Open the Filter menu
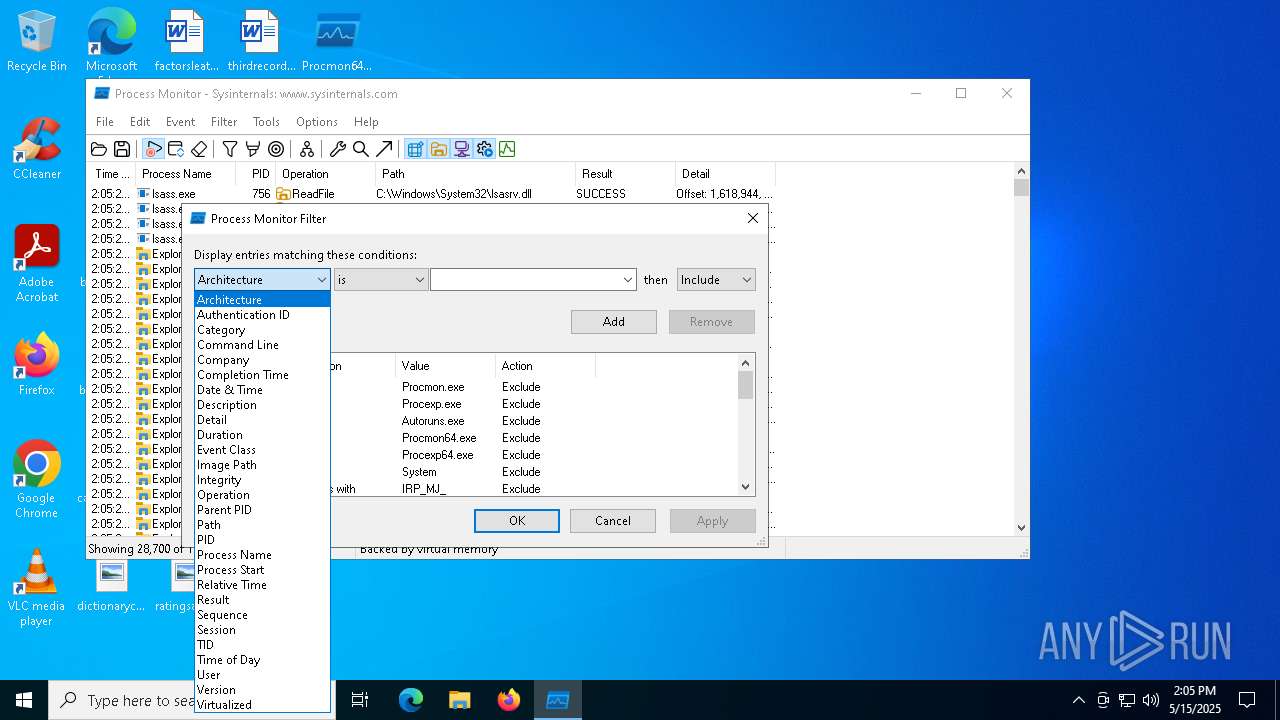Screen dimensions: 1280x720 click(224, 122)
